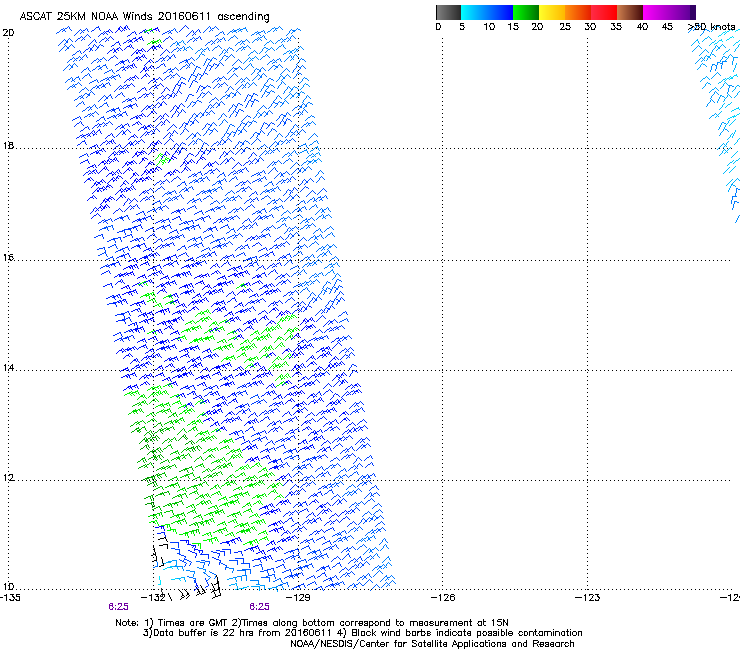
Task: Click the longitude axis label '-135'
Action: pyautogui.click(x=10, y=598)
